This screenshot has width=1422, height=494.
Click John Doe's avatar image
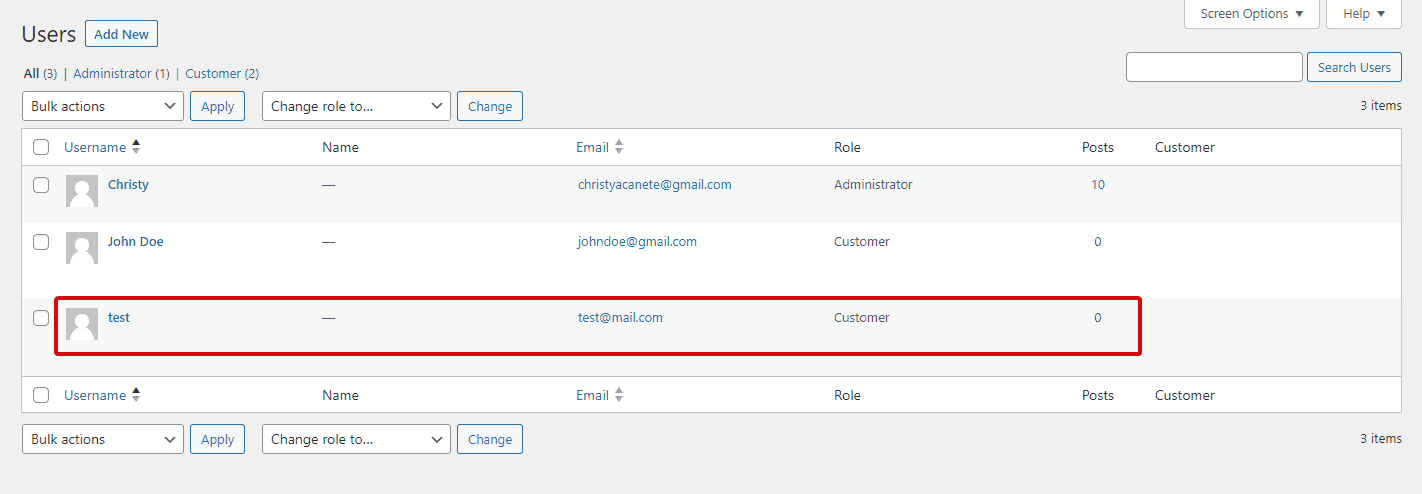point(82,248)
